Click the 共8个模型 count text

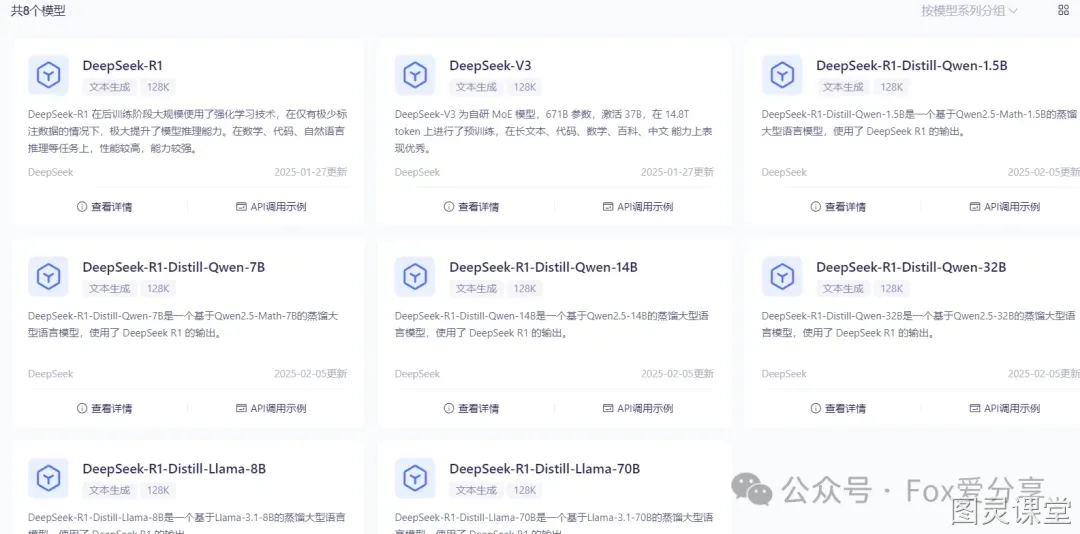point(39,11)
